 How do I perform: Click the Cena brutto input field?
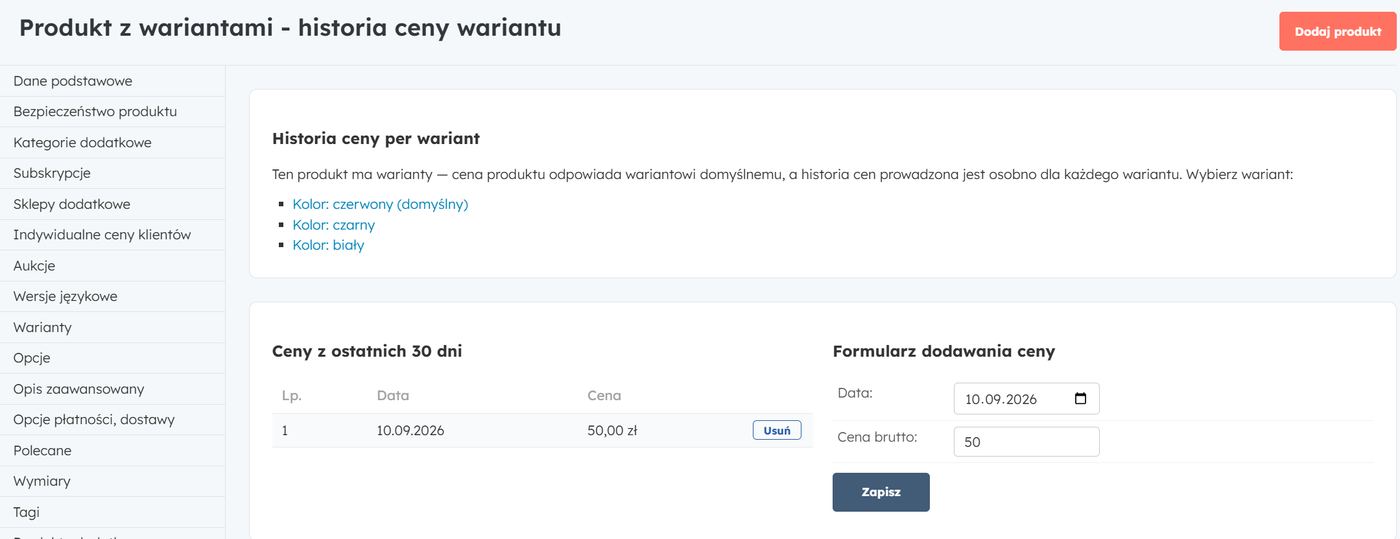[x=1026, y=441]
